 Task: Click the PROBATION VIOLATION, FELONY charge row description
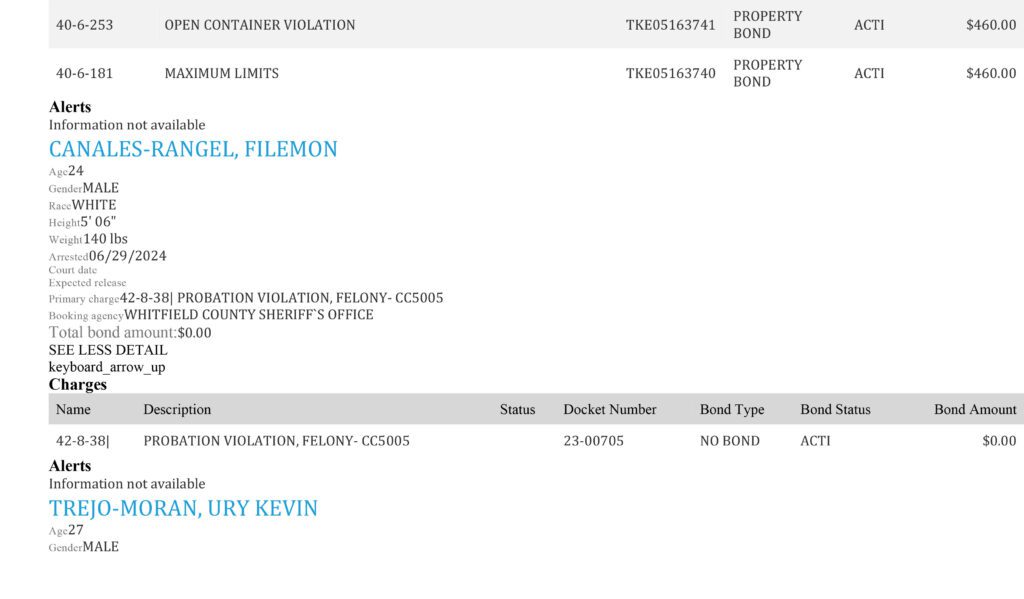(x=276, y=441)
